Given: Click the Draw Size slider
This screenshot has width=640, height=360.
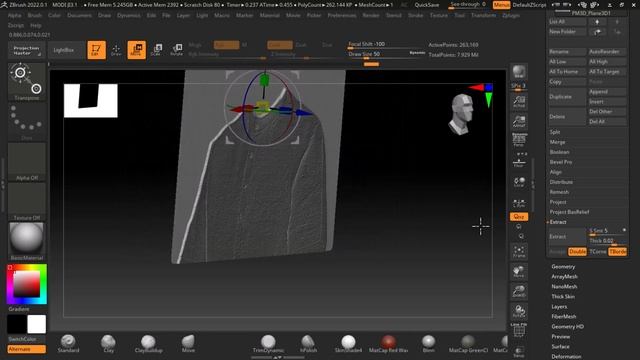Looking at the screenshot, I should click(386, 54).
